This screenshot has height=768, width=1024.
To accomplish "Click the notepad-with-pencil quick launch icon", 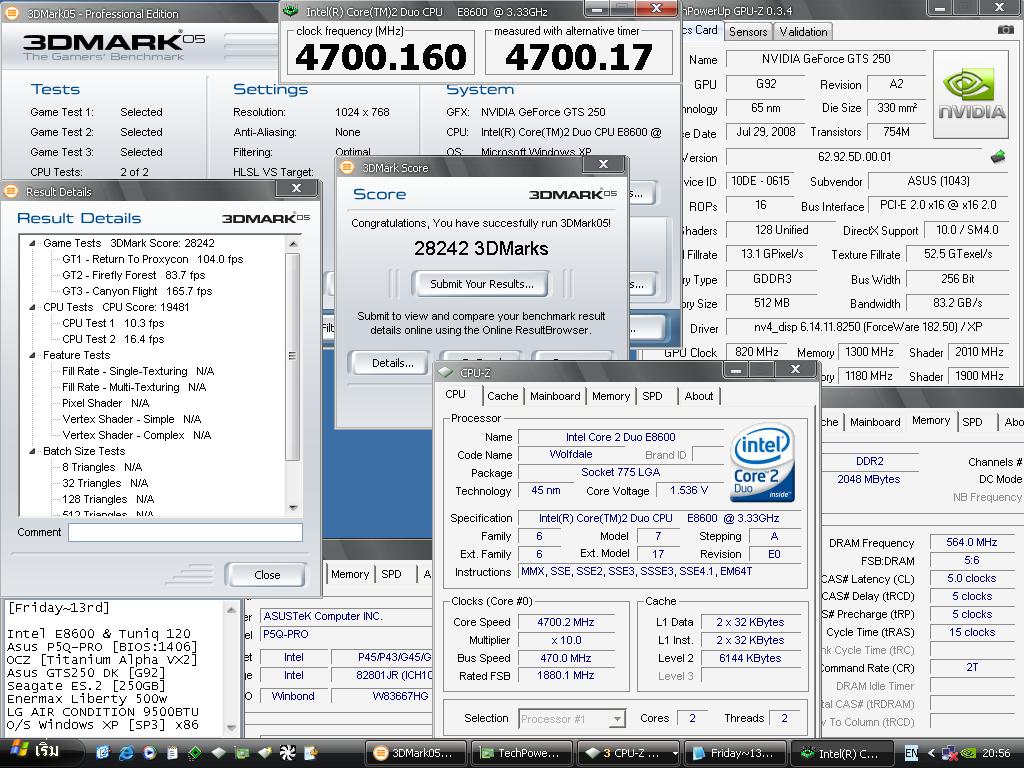I will [x=311, y=753].
